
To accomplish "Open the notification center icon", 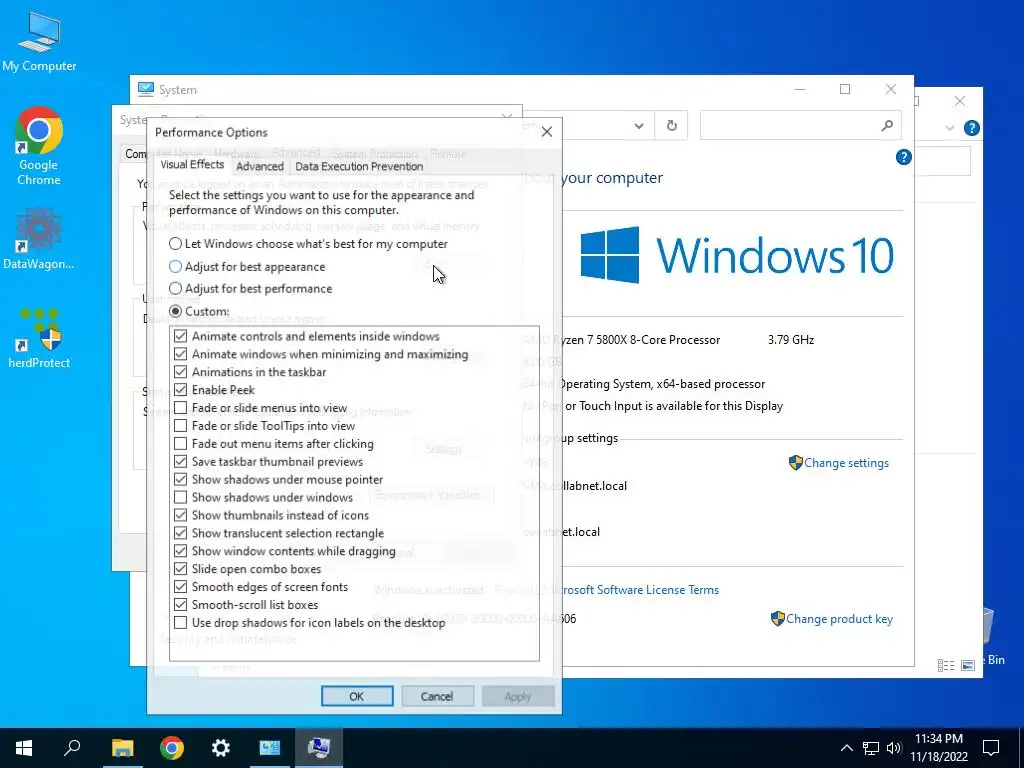I will coord(991,748).
